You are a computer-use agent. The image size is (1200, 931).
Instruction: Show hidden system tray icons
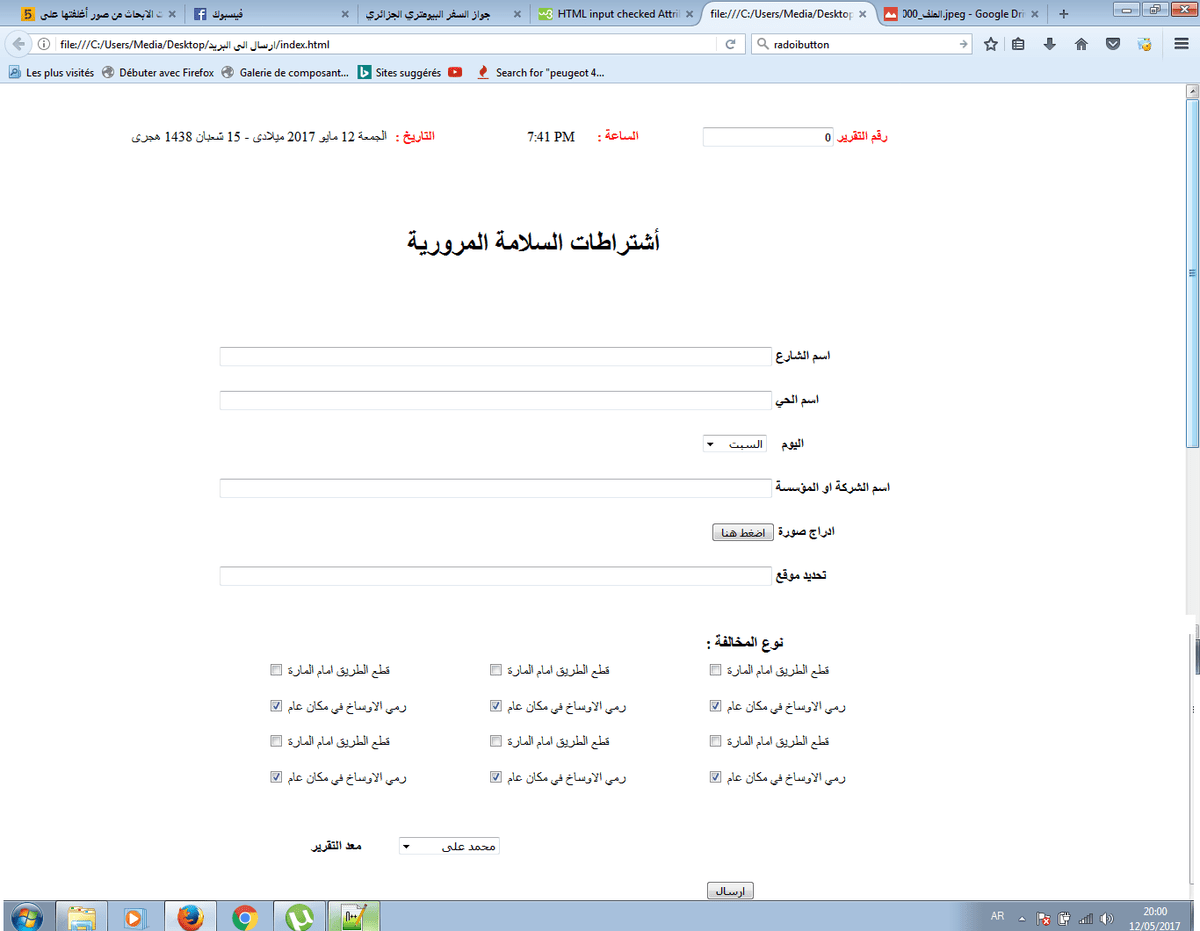coord(1021,918)
